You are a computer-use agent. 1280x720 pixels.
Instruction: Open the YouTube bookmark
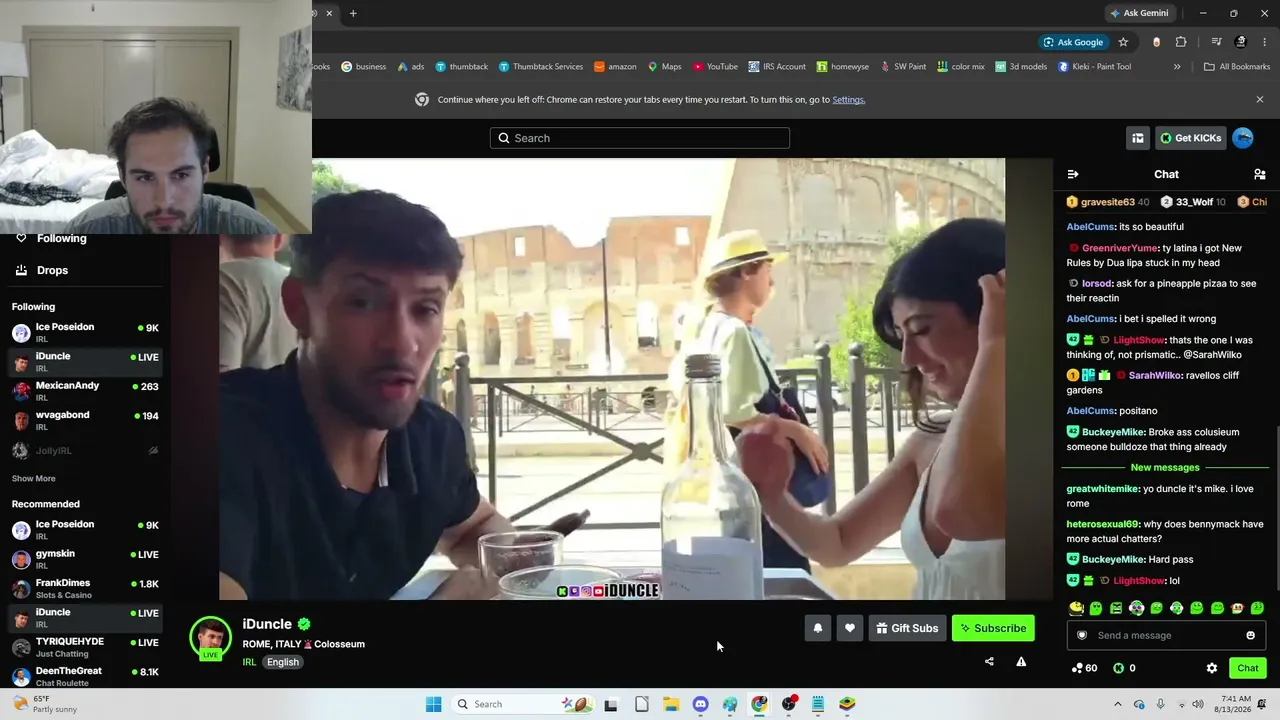tap(715, 67)
